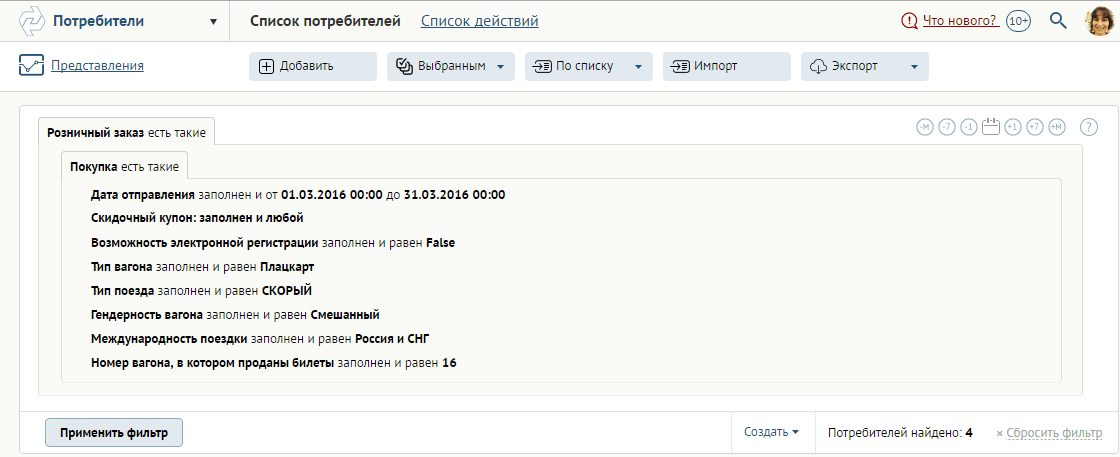
Task: Open the calendar icon in filter header
Action: [990, 126]
